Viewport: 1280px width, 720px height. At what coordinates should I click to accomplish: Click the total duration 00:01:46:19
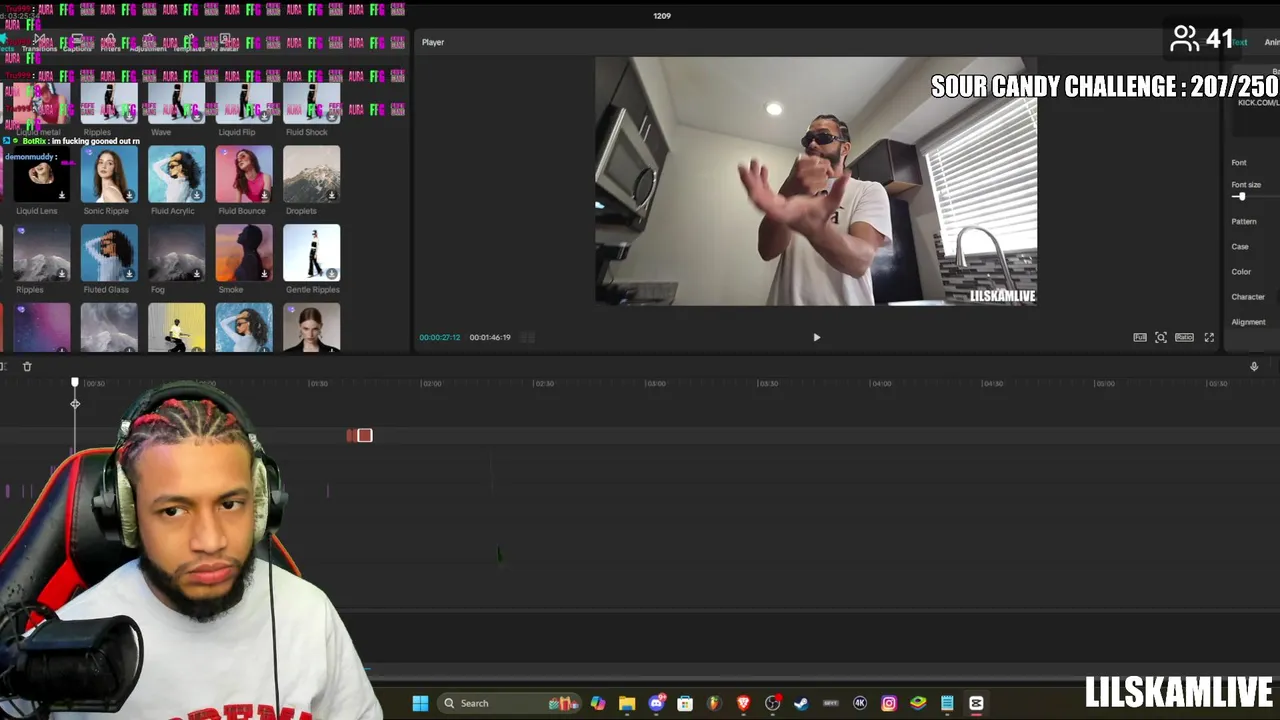pos(490,338)
